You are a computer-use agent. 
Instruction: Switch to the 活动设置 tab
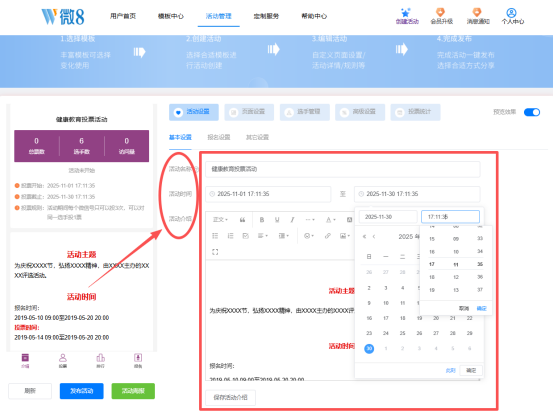pos(194,112)
